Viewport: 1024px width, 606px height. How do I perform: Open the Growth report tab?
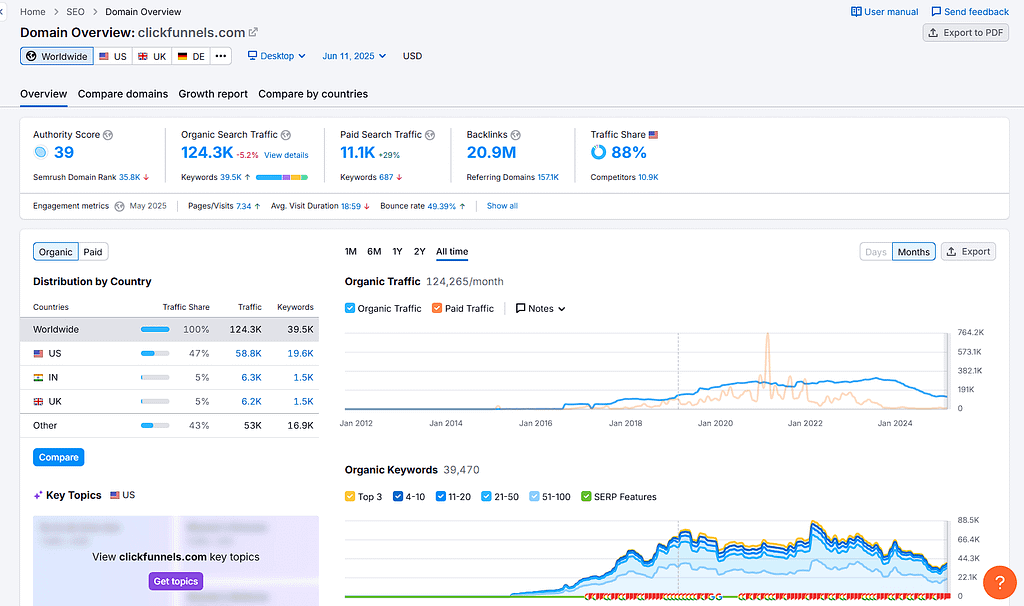(x=213, y=94)
